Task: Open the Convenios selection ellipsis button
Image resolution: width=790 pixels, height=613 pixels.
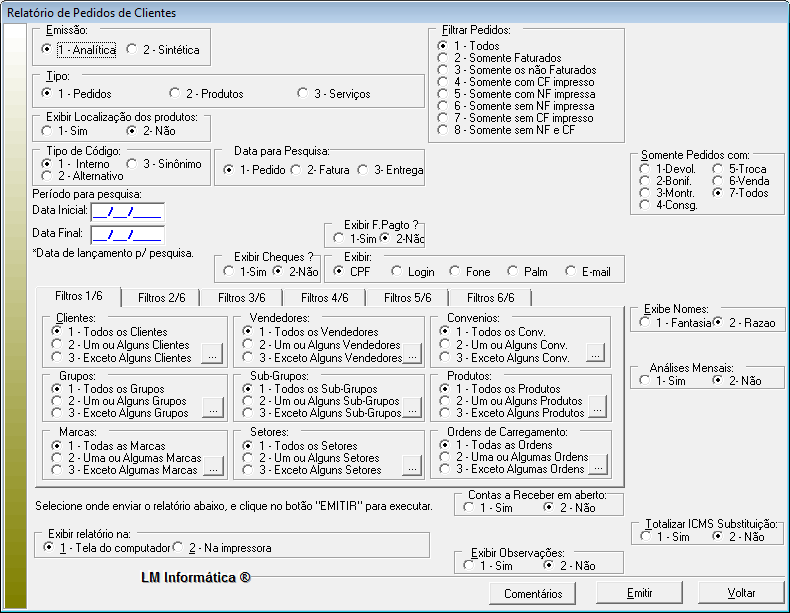Action: [595, 352]
